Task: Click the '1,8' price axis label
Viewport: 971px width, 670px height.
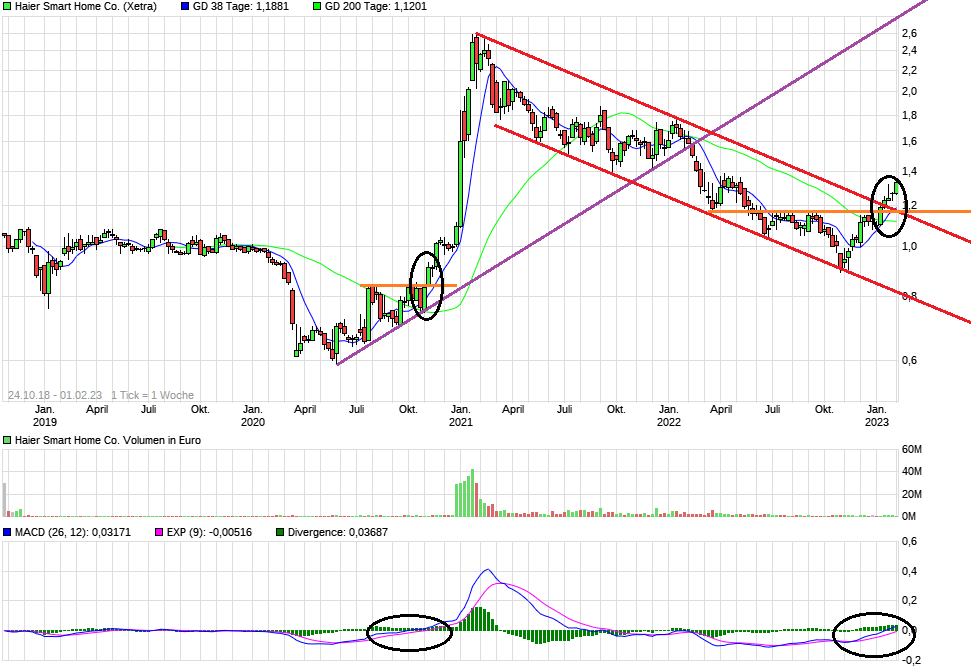Action: click(x=910, y=115)
